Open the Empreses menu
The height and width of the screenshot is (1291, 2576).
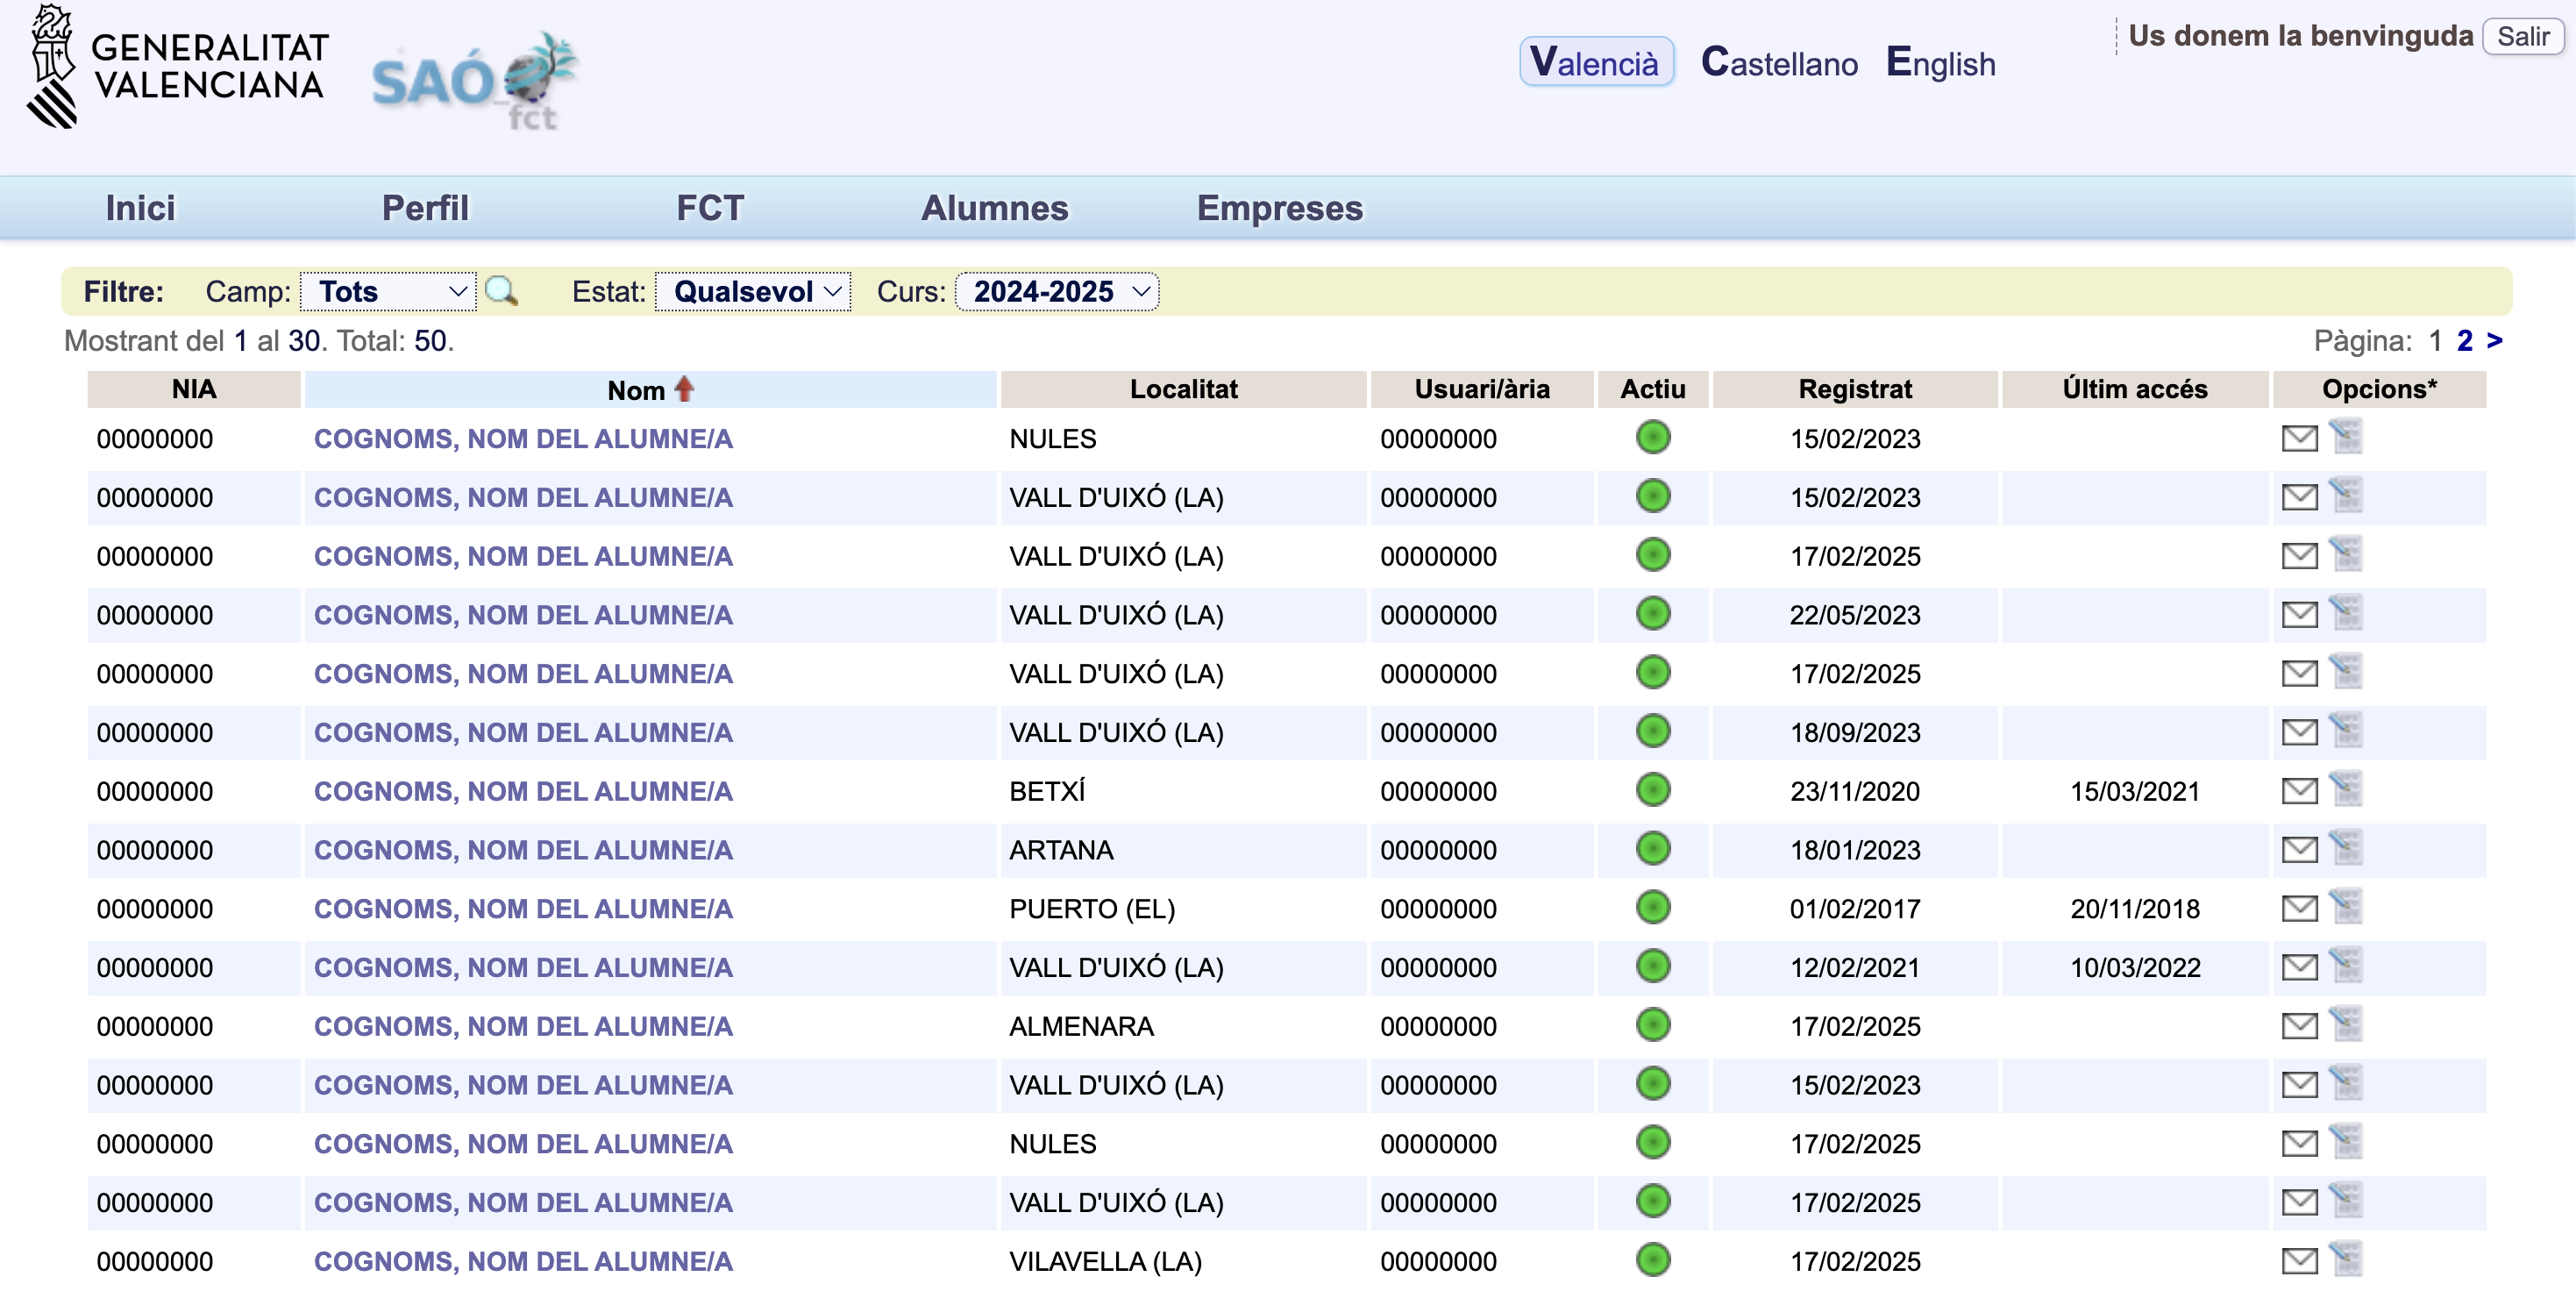(1279, 208)
